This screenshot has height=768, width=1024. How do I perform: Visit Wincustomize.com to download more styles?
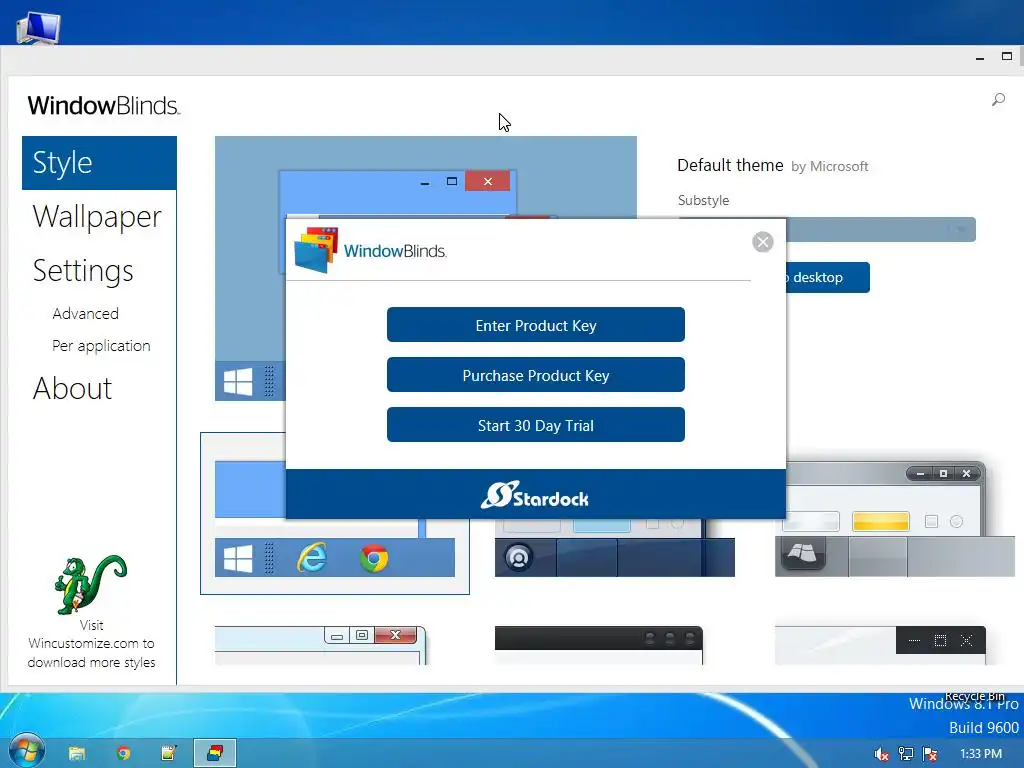pos(91,644)
